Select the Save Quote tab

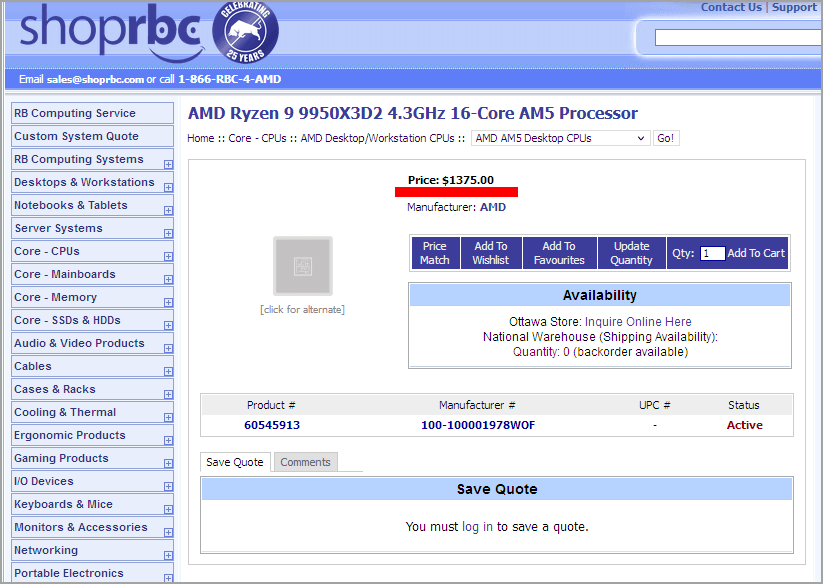click(234, 462)
